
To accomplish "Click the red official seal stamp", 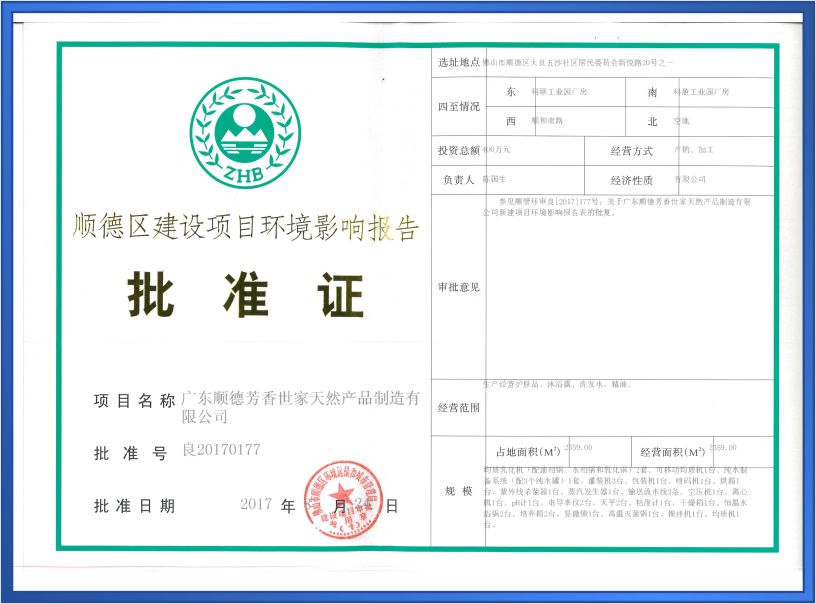I will pyautogui.click(x=342, y=499).
